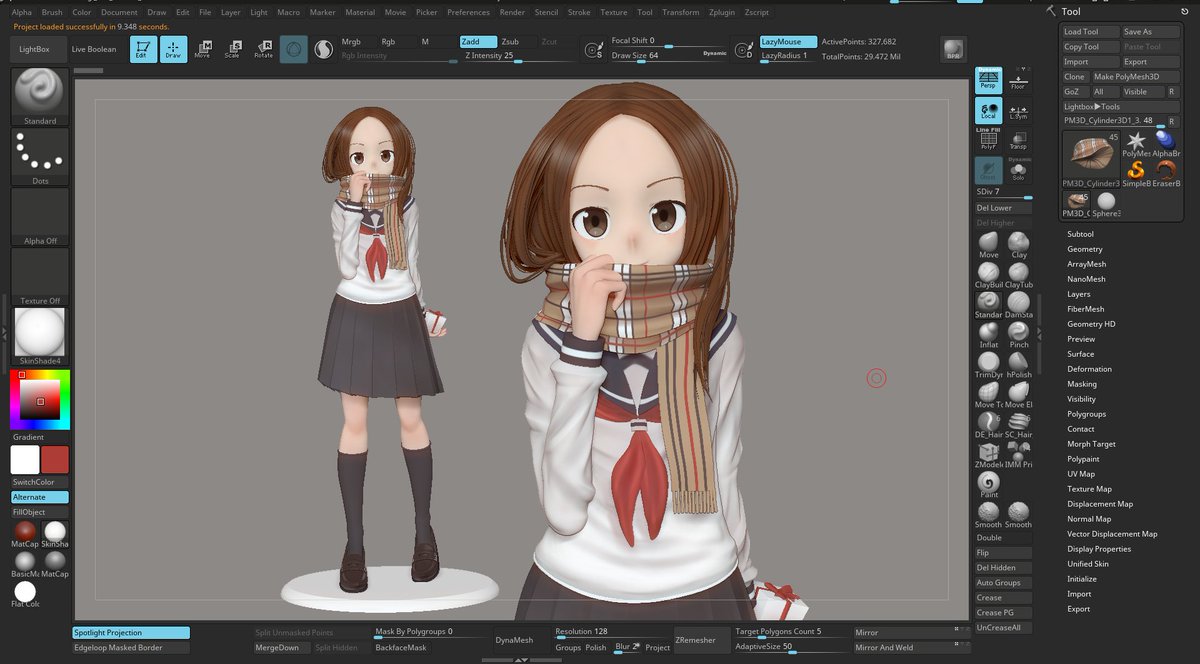Open the Dots stroke selector

[40, 156]
